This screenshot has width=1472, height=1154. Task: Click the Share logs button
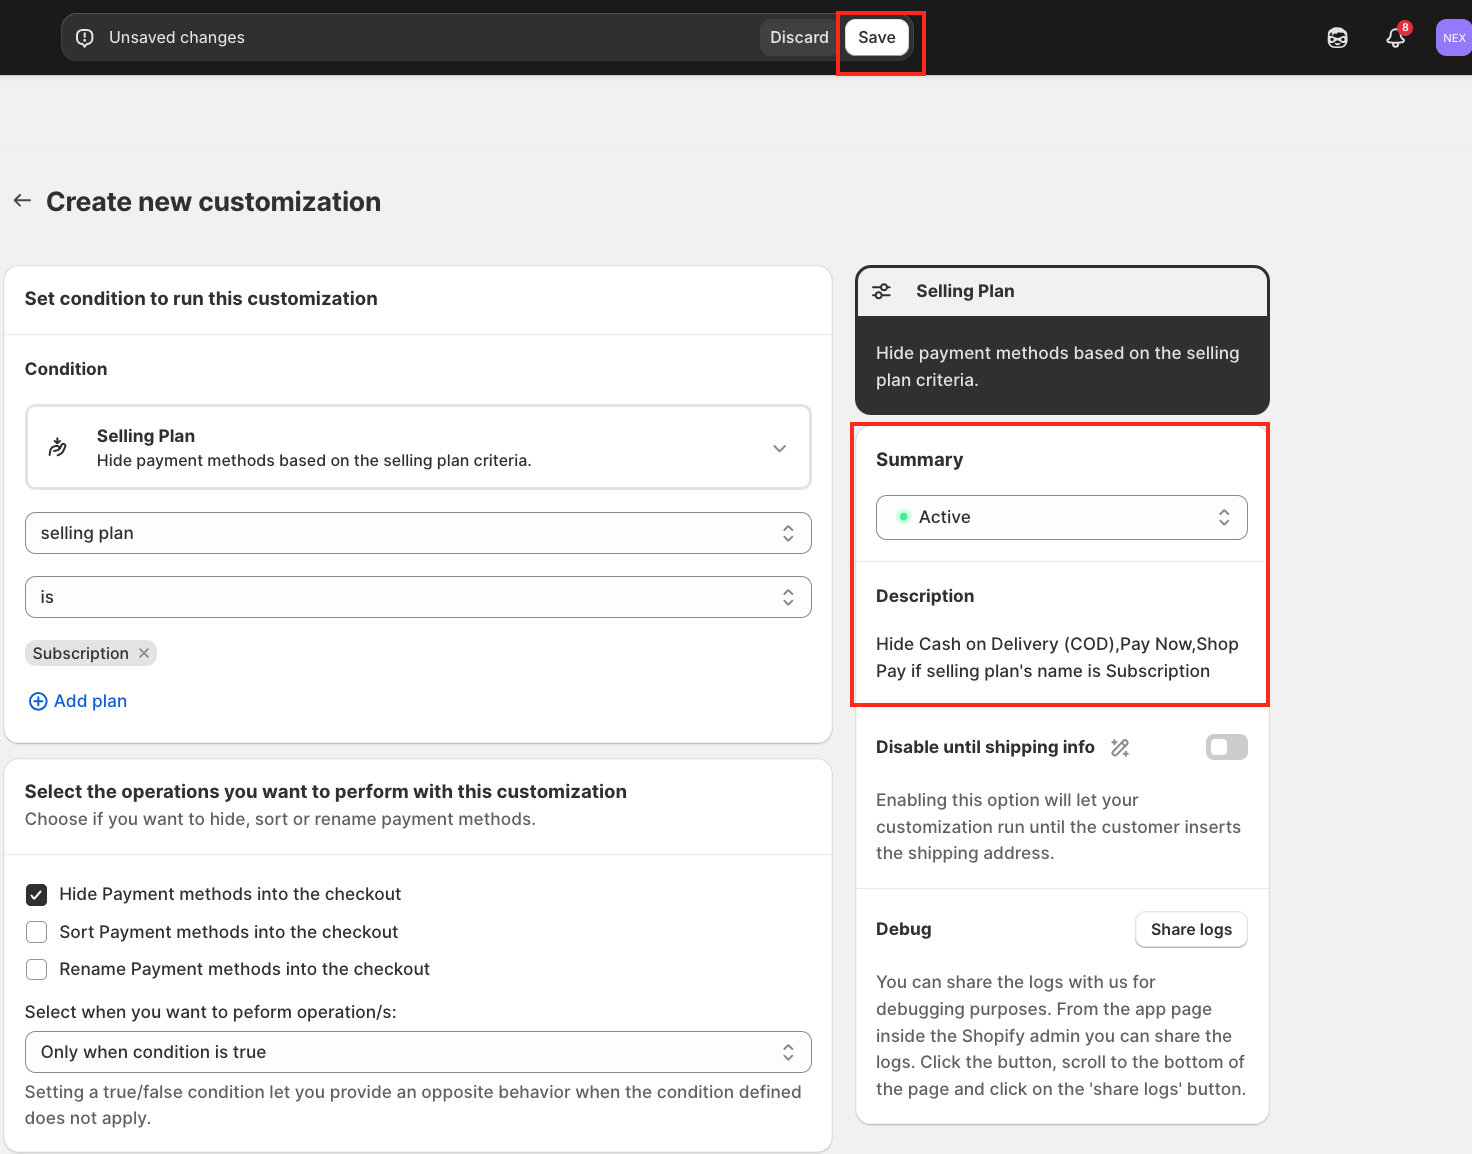tap(1190, 929)
